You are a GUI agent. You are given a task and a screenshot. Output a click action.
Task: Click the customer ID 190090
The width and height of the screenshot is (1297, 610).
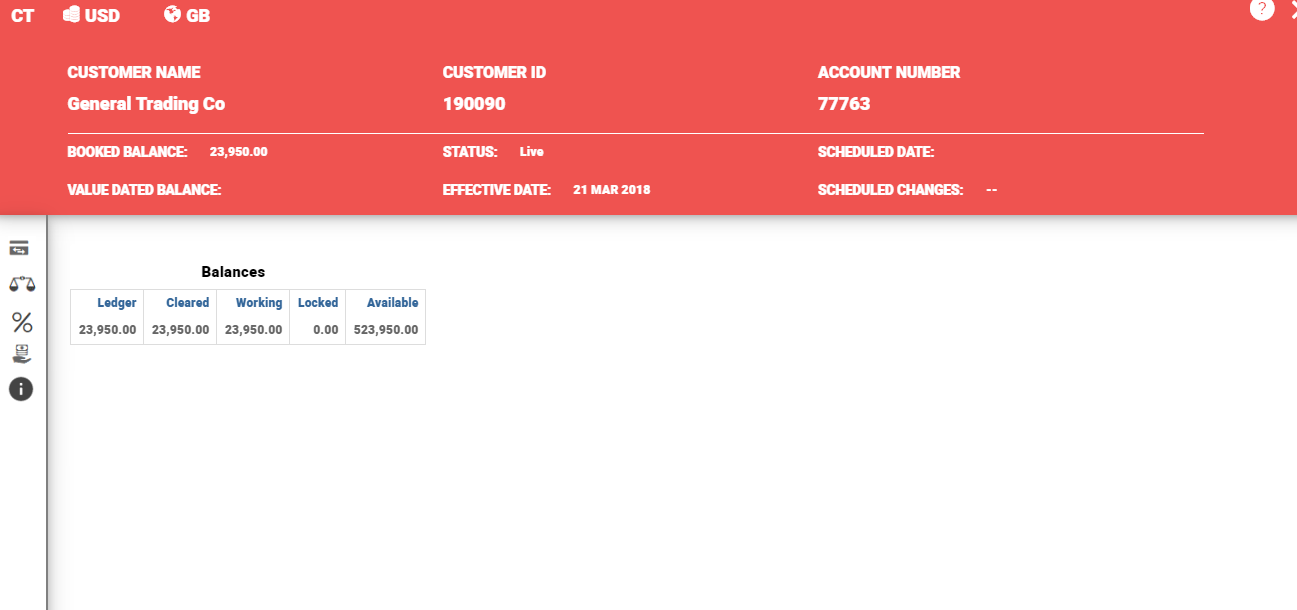click(x=474, y=104)
